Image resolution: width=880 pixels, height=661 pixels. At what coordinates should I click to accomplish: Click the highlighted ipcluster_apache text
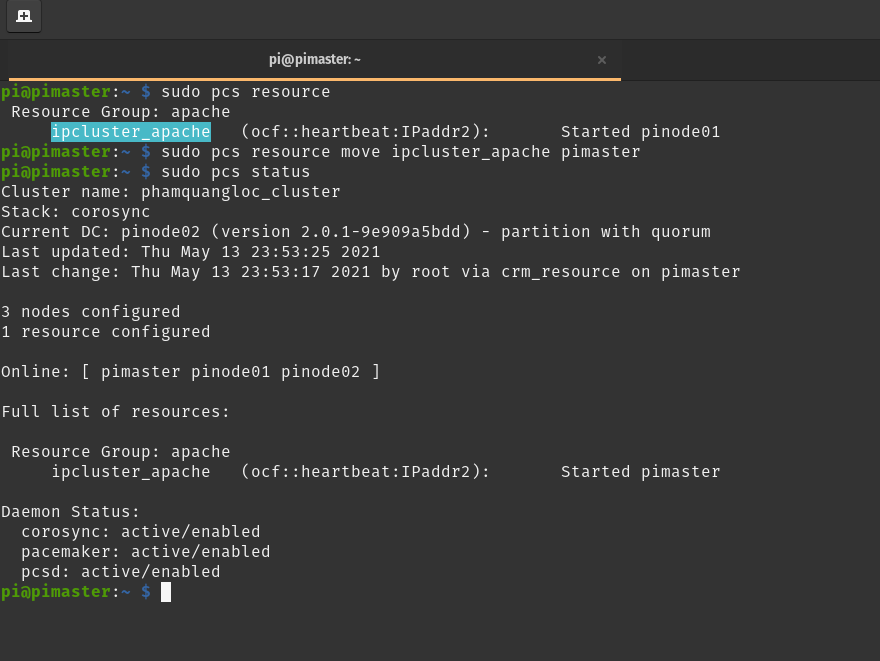click(131, 132)
